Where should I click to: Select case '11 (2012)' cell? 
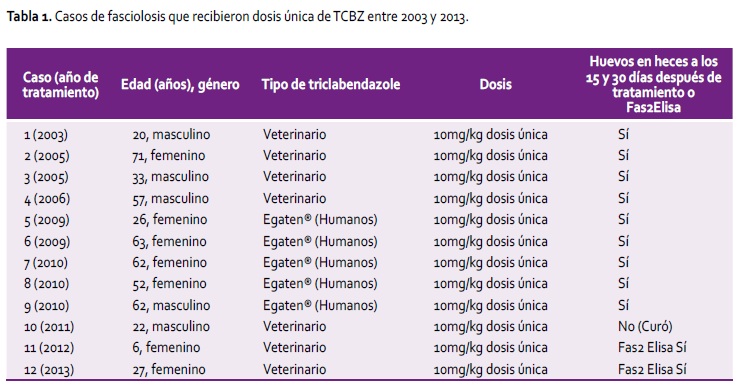tap(49, 348)
